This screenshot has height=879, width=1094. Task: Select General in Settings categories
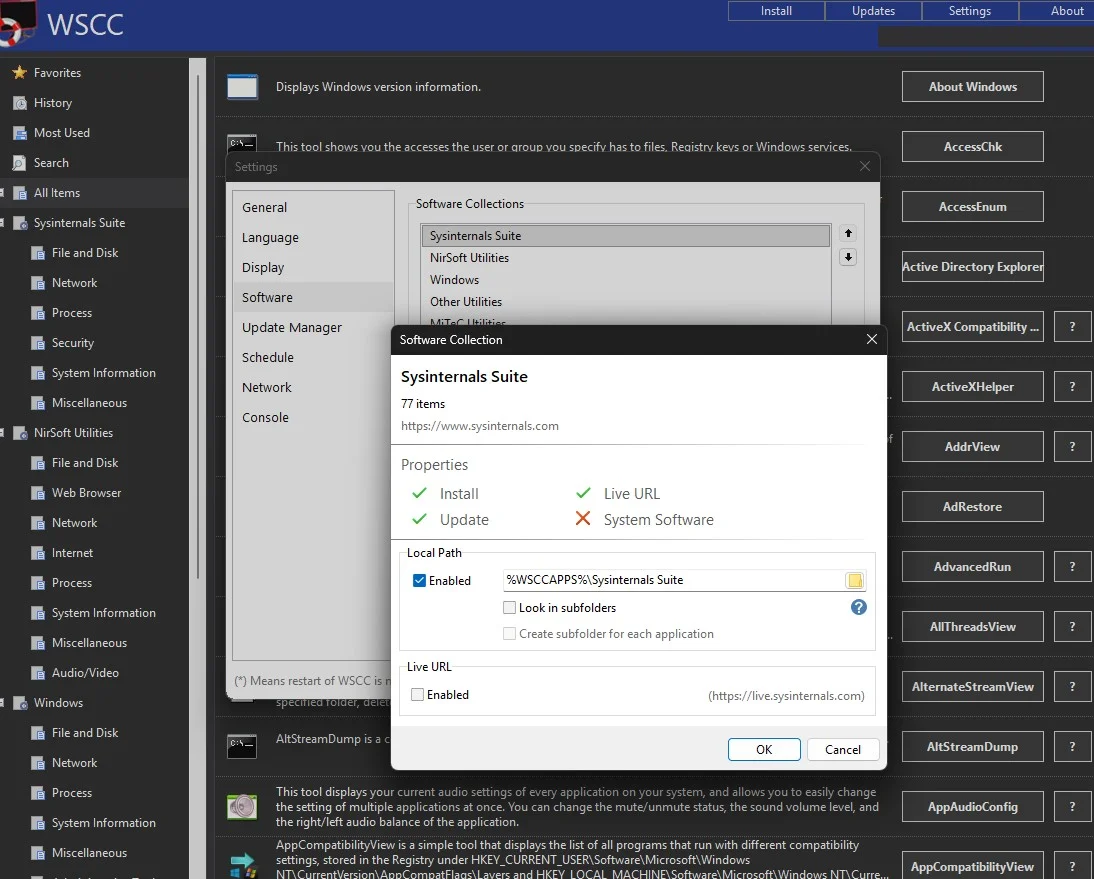click(313, 207)
